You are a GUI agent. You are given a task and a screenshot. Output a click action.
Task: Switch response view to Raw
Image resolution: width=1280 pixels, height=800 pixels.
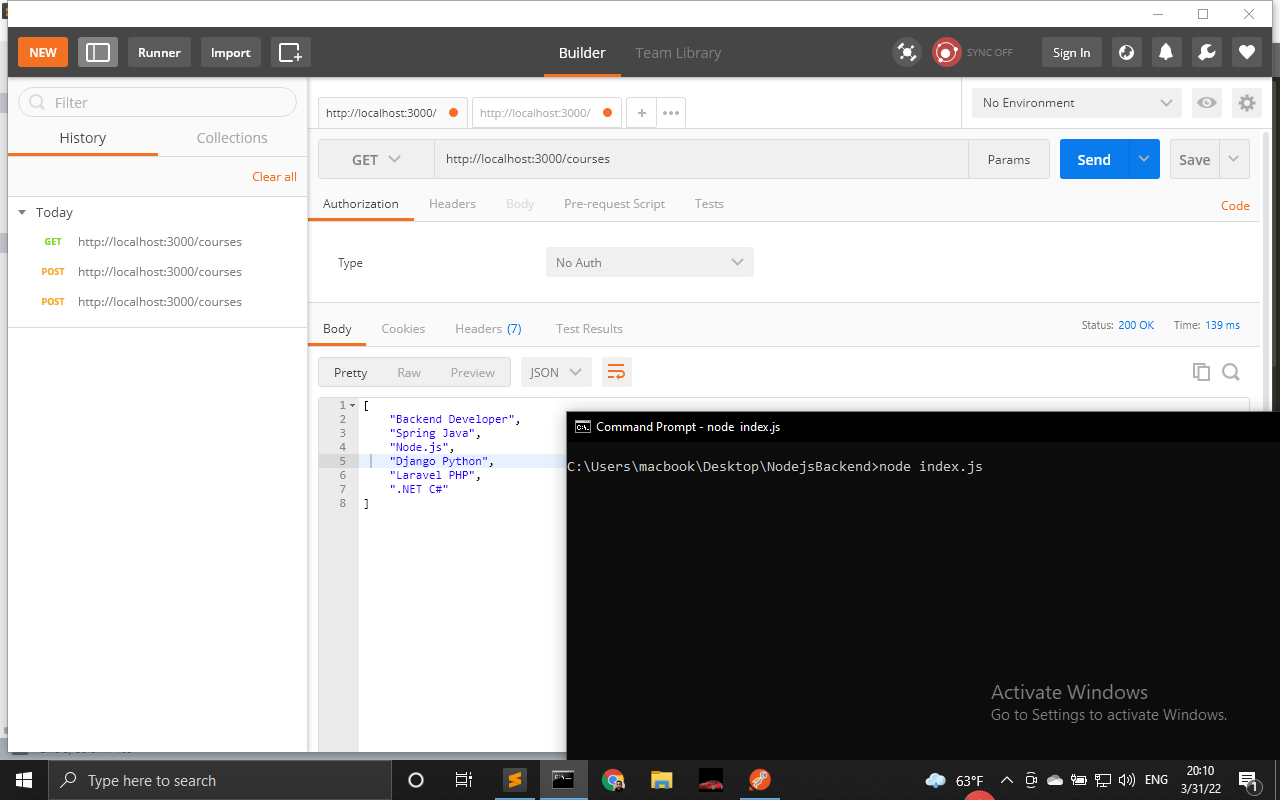pyautogui.click(x=409, y=372)
